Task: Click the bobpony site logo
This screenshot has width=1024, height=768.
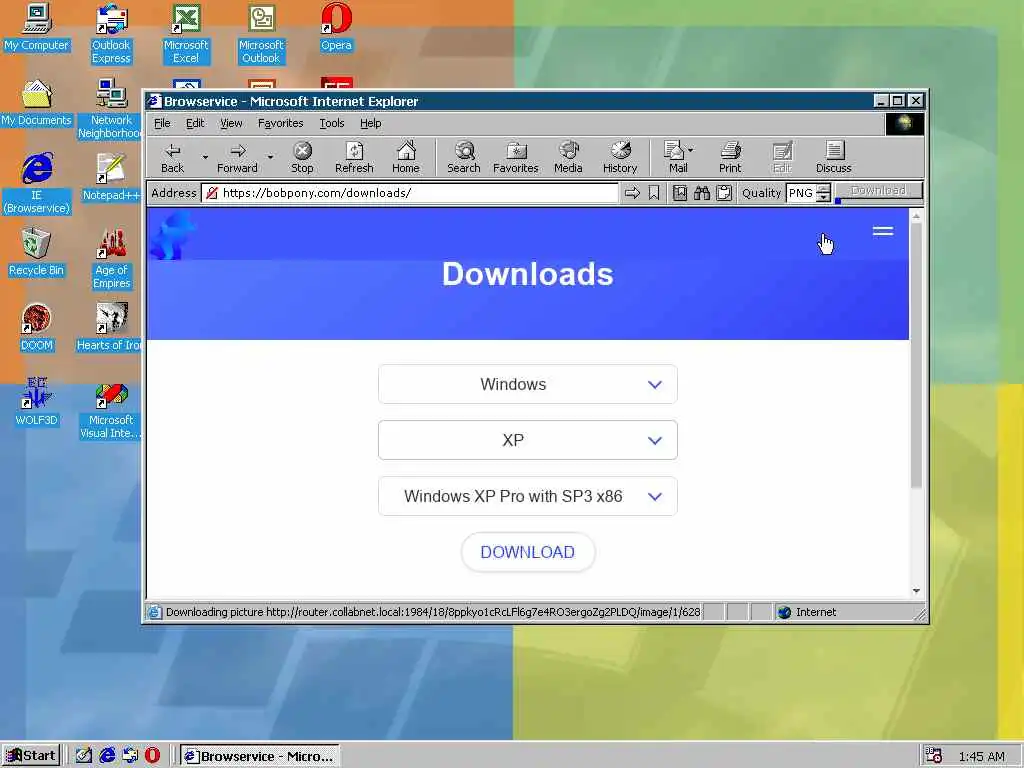Action: click(172, 235)
